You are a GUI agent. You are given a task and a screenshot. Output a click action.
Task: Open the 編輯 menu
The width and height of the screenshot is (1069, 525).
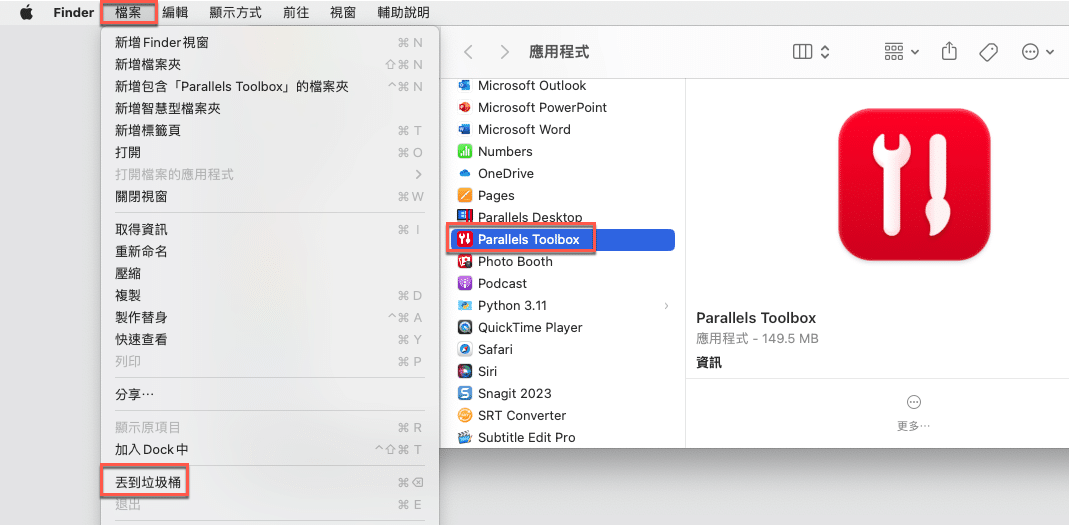175,12
